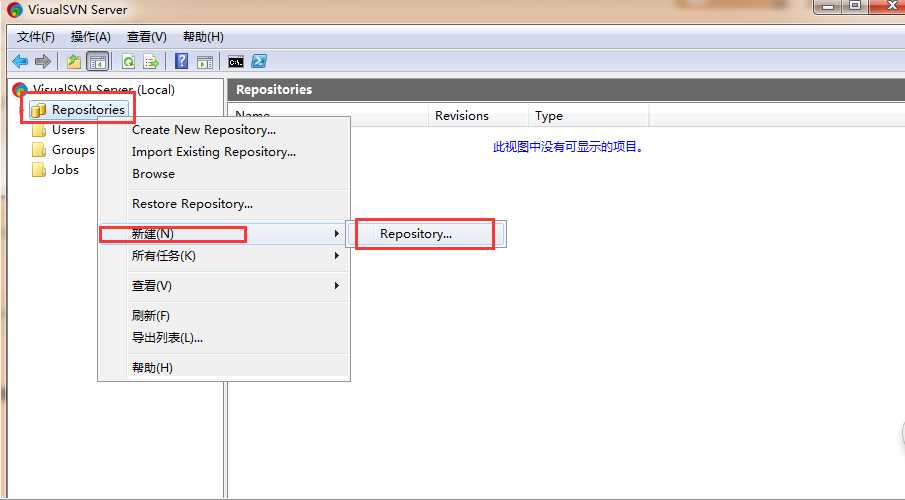
Task: Expand the 所有任务(K) submenu arrow
Action: 336,256
